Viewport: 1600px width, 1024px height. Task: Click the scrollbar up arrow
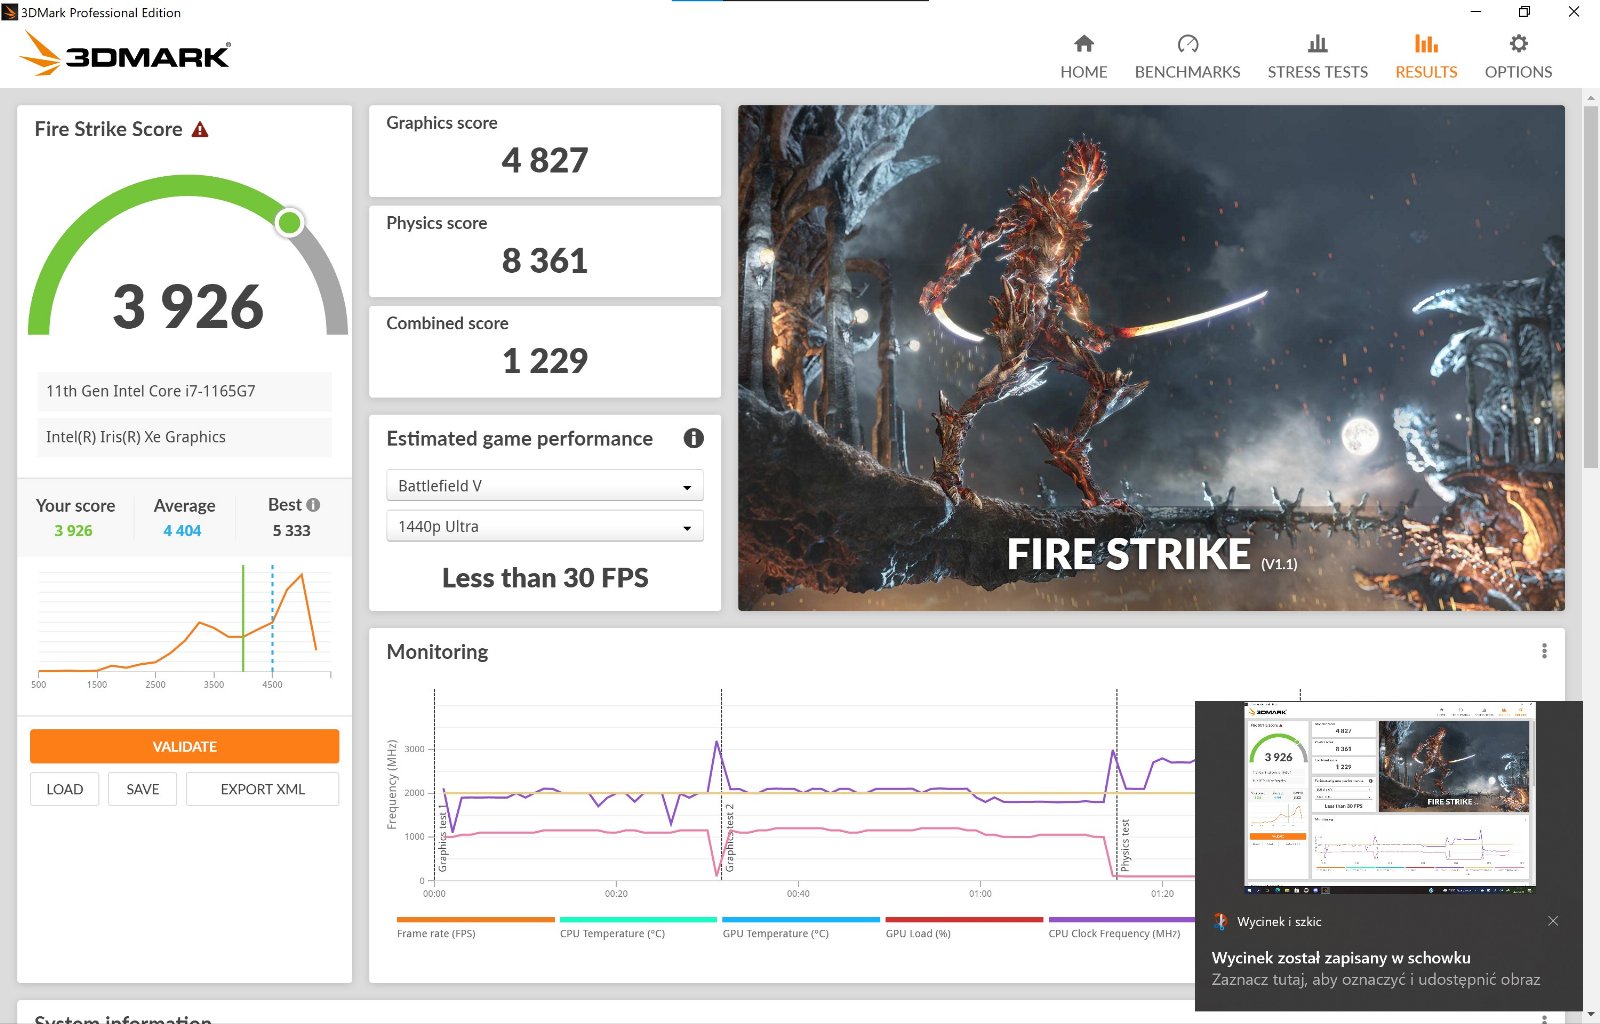coord(1591,98)
